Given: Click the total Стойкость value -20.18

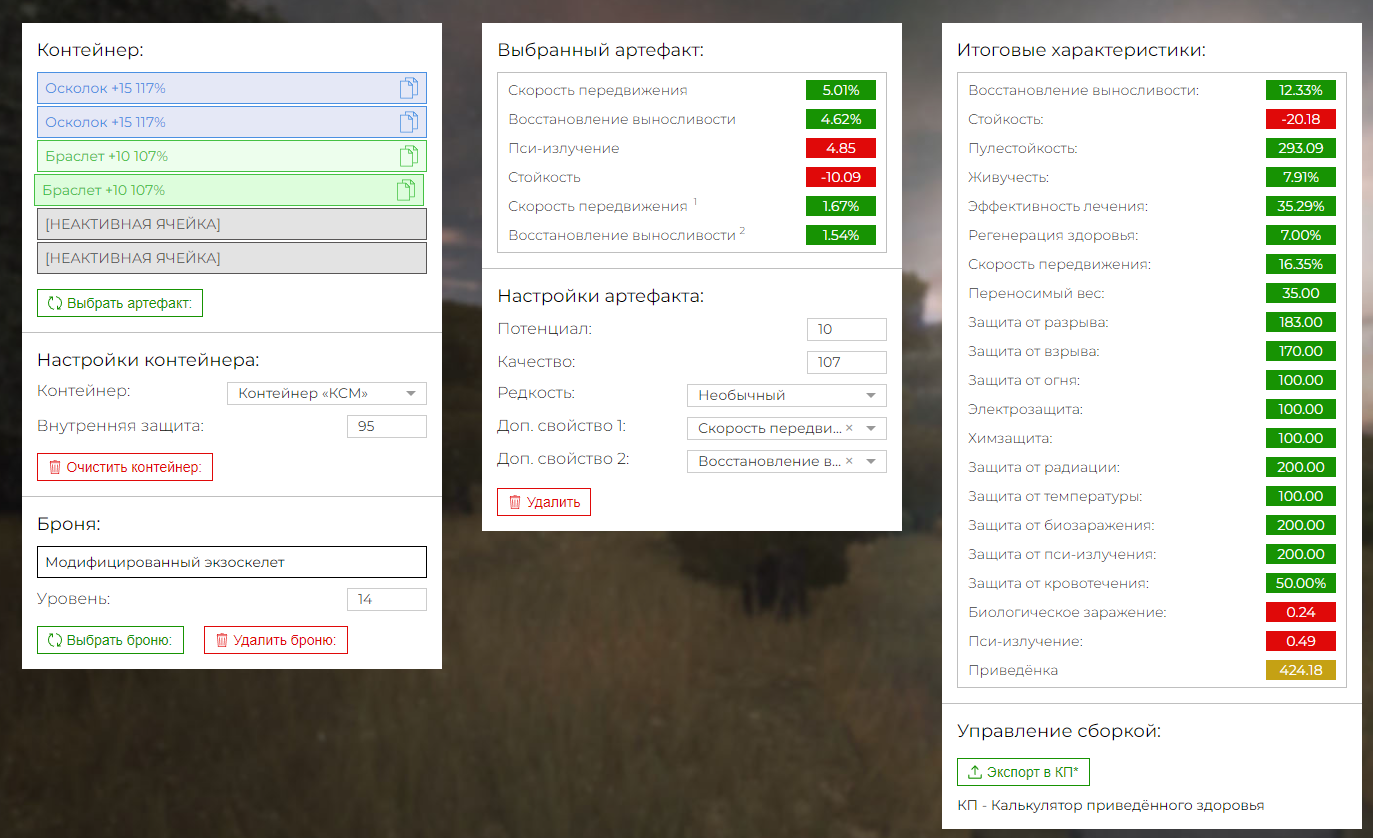Looking at the screenshot, I should click(x=1301, y=119).
